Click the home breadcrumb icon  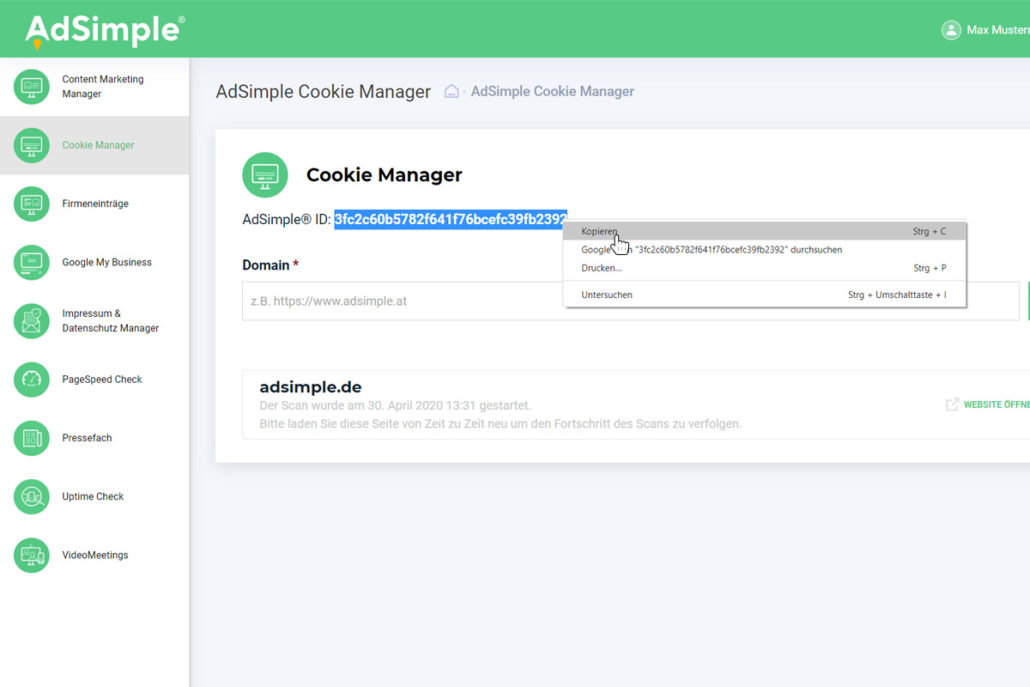[x=452, y=92]
